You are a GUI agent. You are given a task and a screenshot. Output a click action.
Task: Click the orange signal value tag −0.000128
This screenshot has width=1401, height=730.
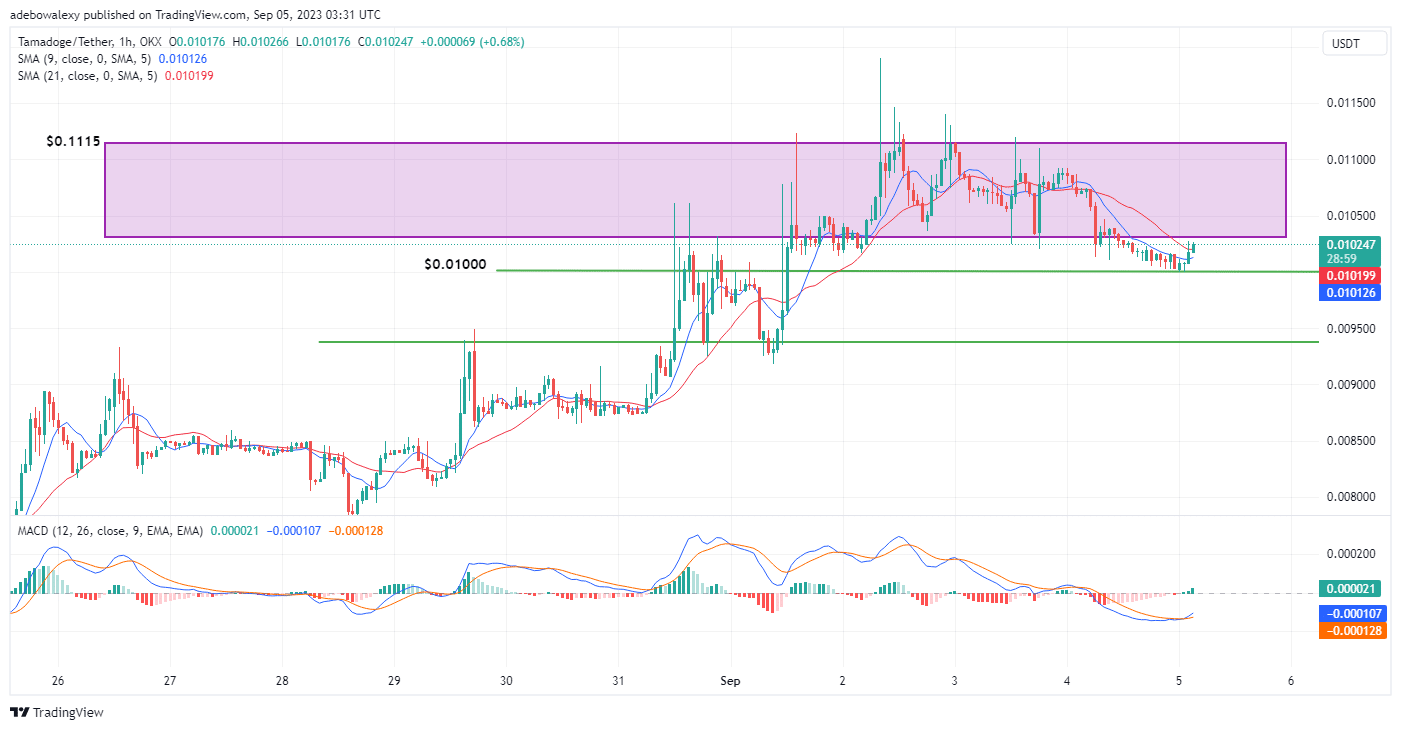click(x=1354, y=631)
